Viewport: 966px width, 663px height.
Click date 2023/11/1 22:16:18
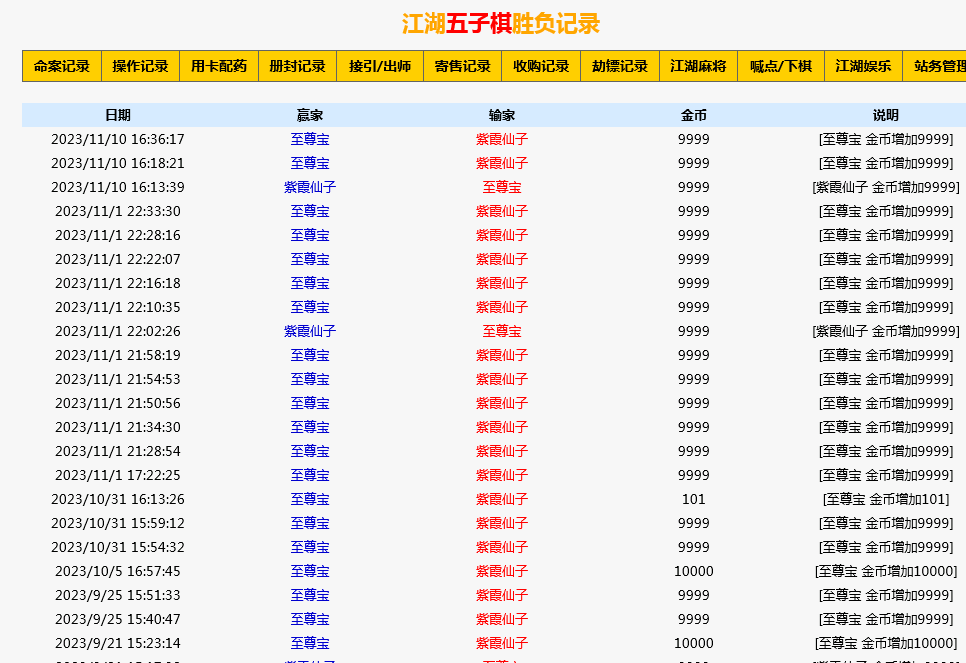pyautogui.click(x=118, y=283)
